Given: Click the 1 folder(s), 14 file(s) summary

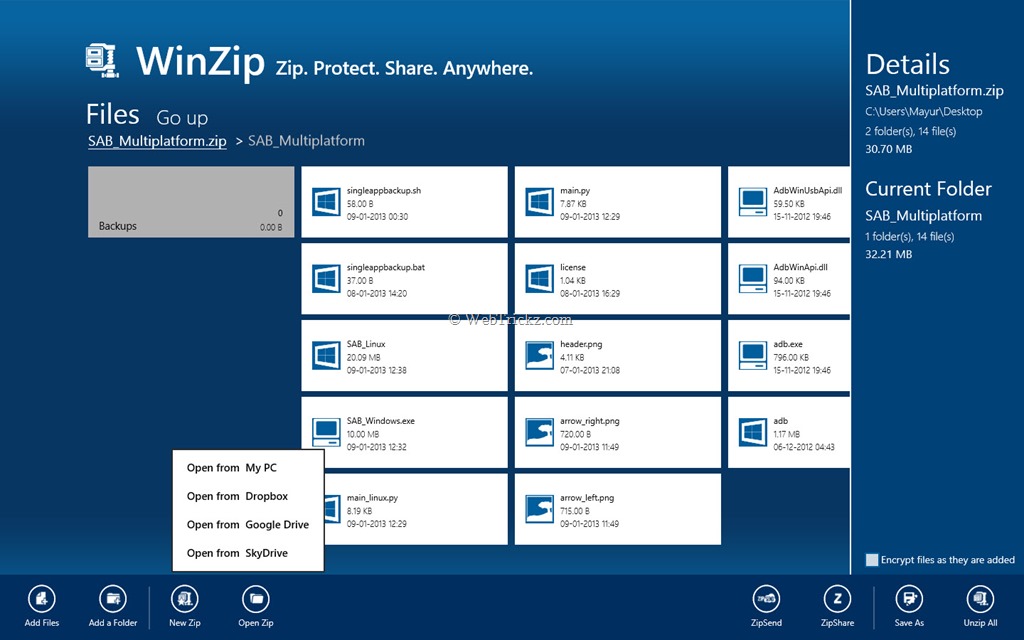Looking at the screenshot, I should pyautogui.click(x=910, y=236).
